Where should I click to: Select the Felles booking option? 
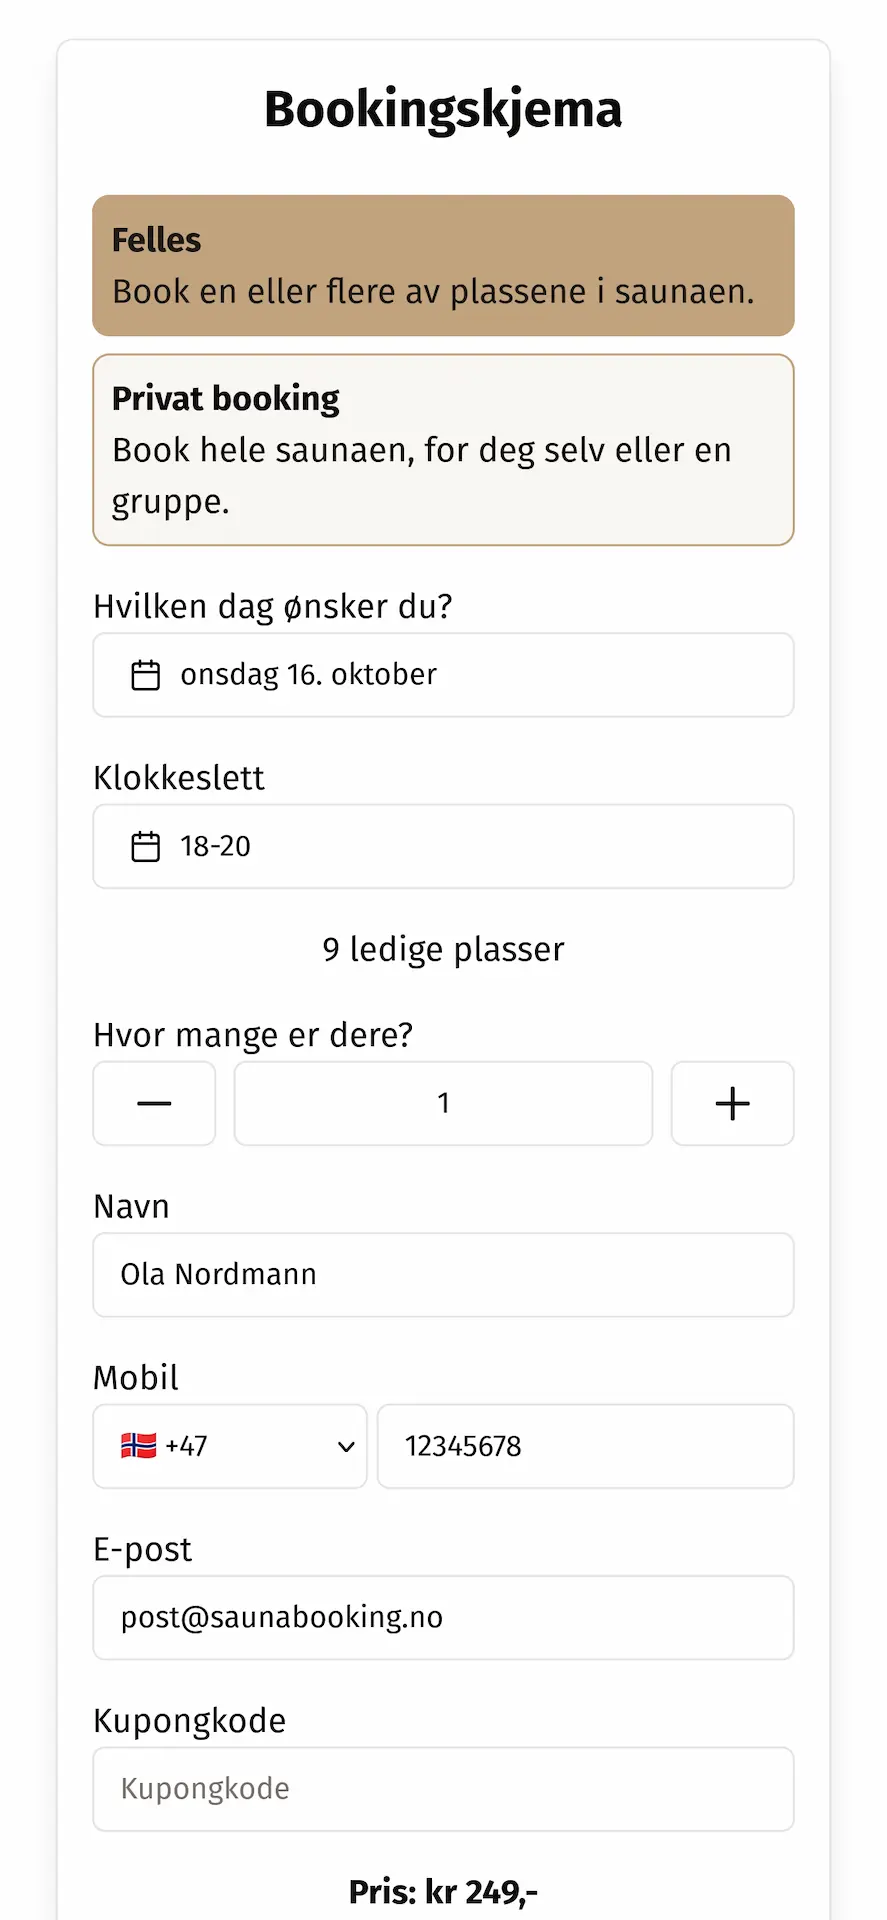(443, 265)
